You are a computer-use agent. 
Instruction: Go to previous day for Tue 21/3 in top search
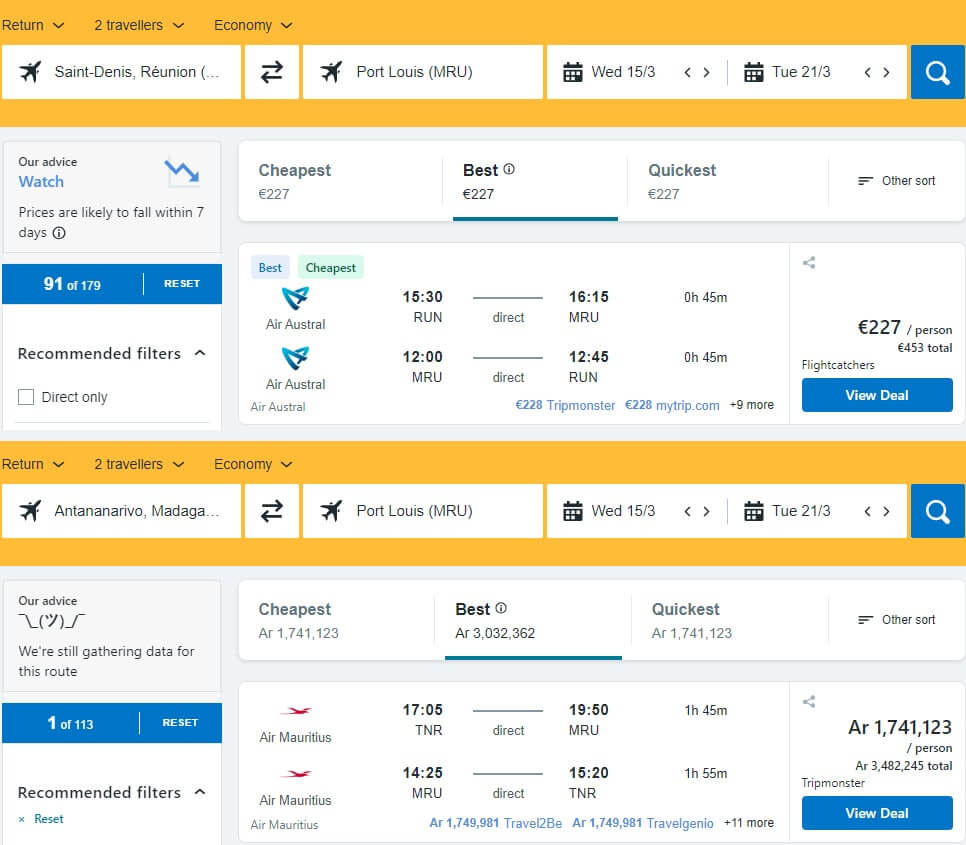[867, 73]
